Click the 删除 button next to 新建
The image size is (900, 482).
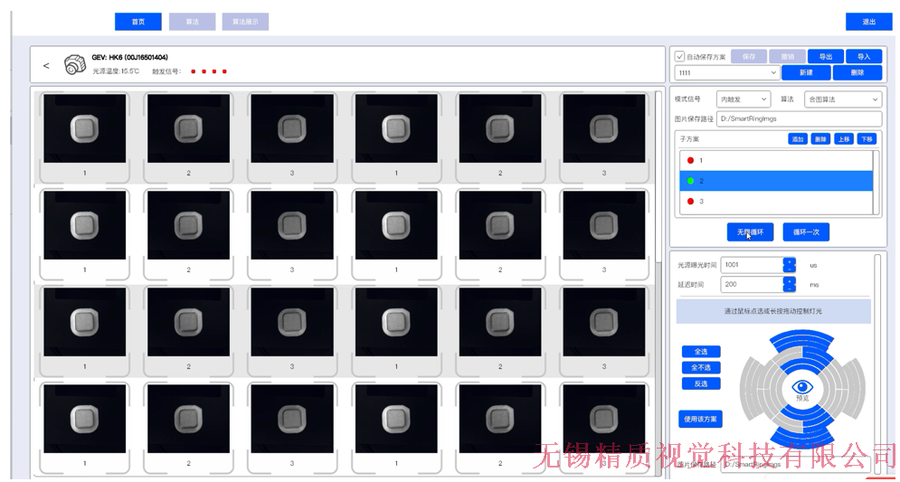(x=858, y=73)
